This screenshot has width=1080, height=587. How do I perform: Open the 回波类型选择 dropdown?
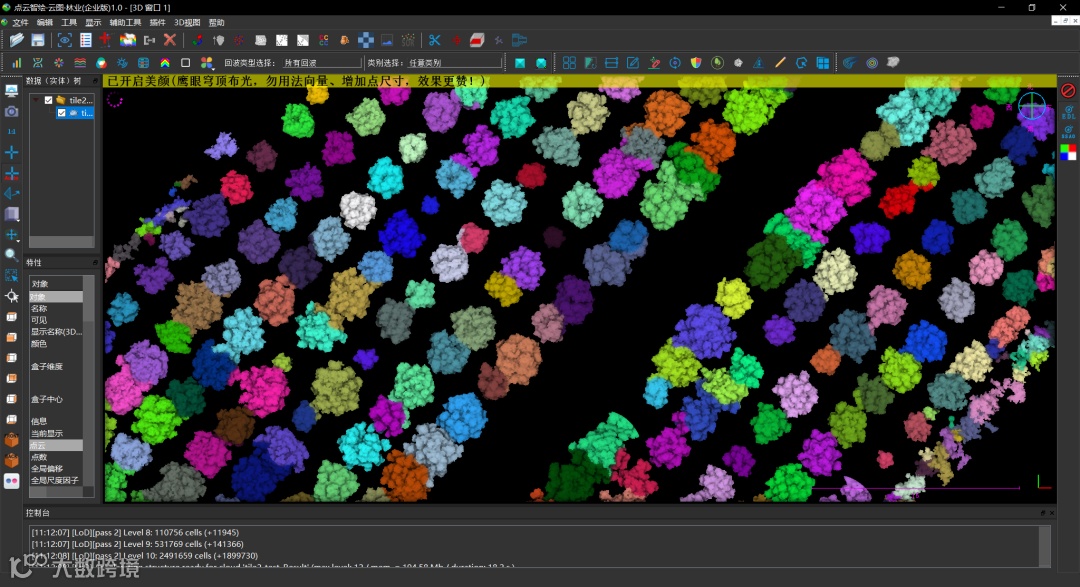pos(318,63)
